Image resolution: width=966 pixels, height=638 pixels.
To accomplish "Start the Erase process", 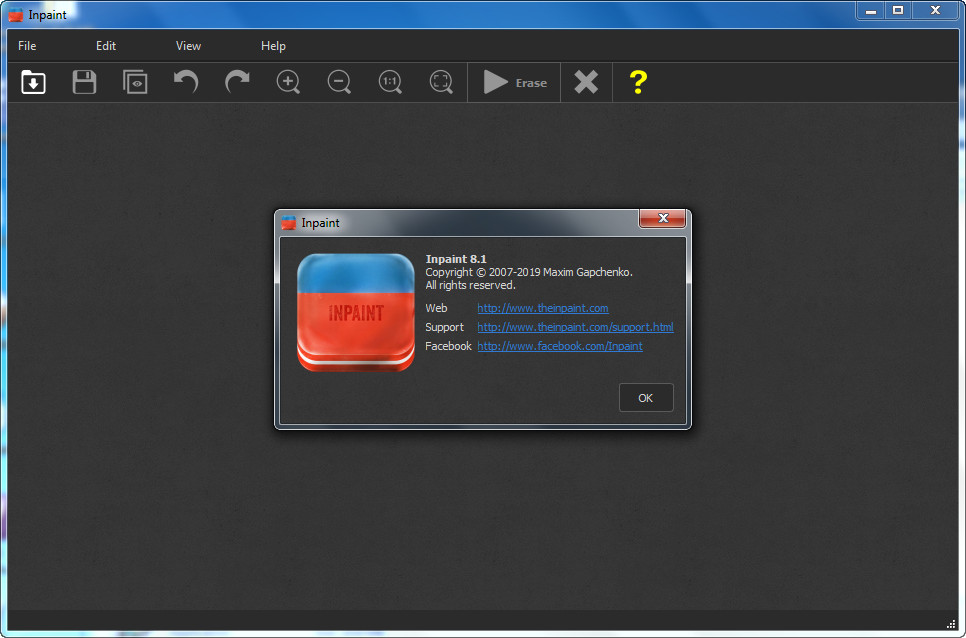I will pyautogui.click(x=514, y=82).
